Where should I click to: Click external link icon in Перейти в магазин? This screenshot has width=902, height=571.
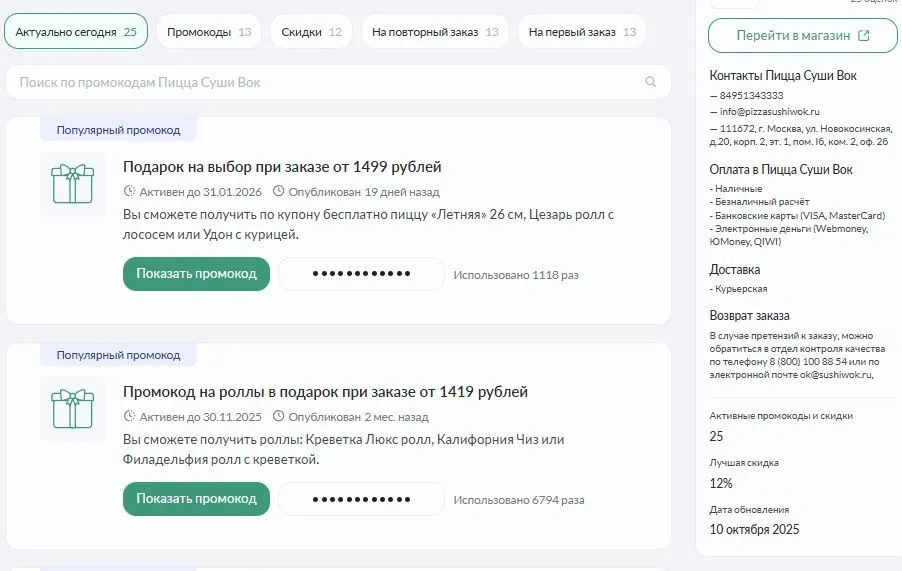[x=864, y=36]
